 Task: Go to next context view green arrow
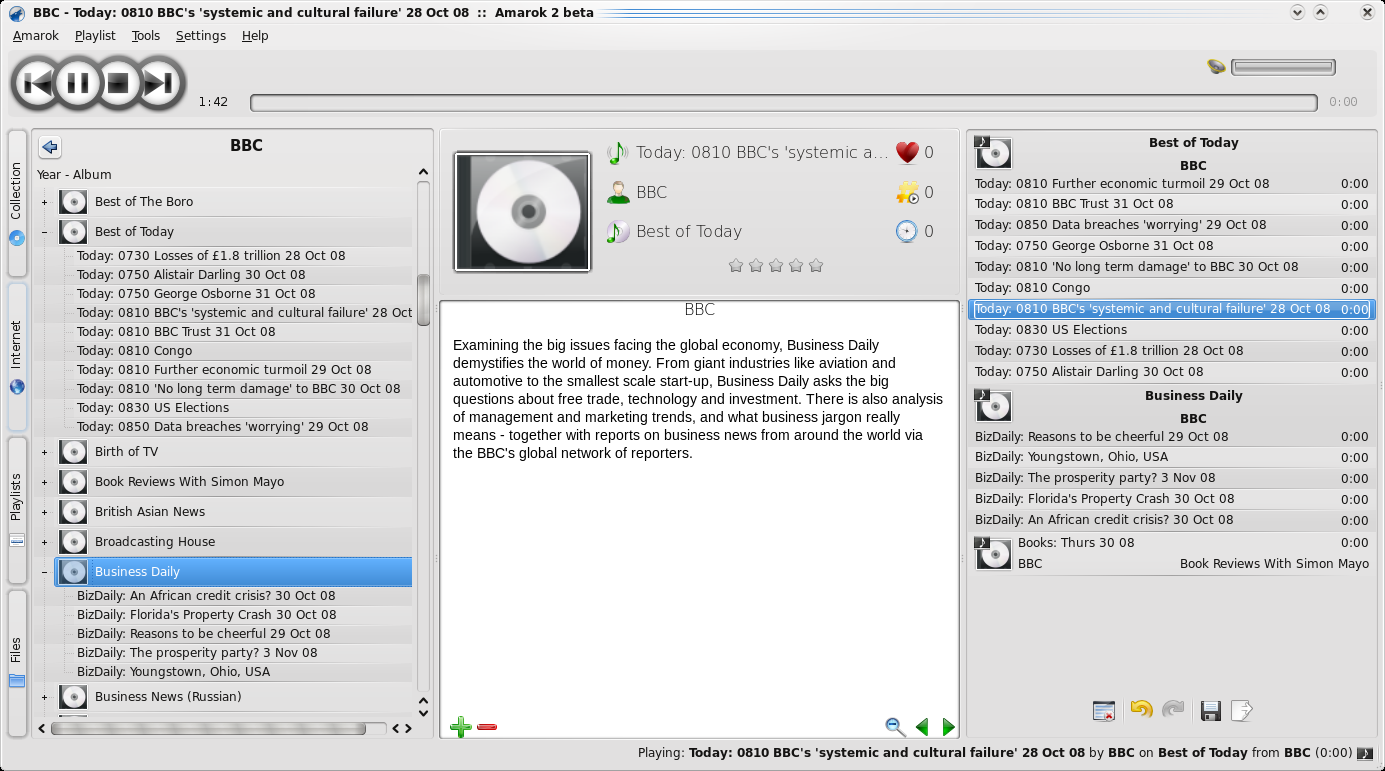948,727
